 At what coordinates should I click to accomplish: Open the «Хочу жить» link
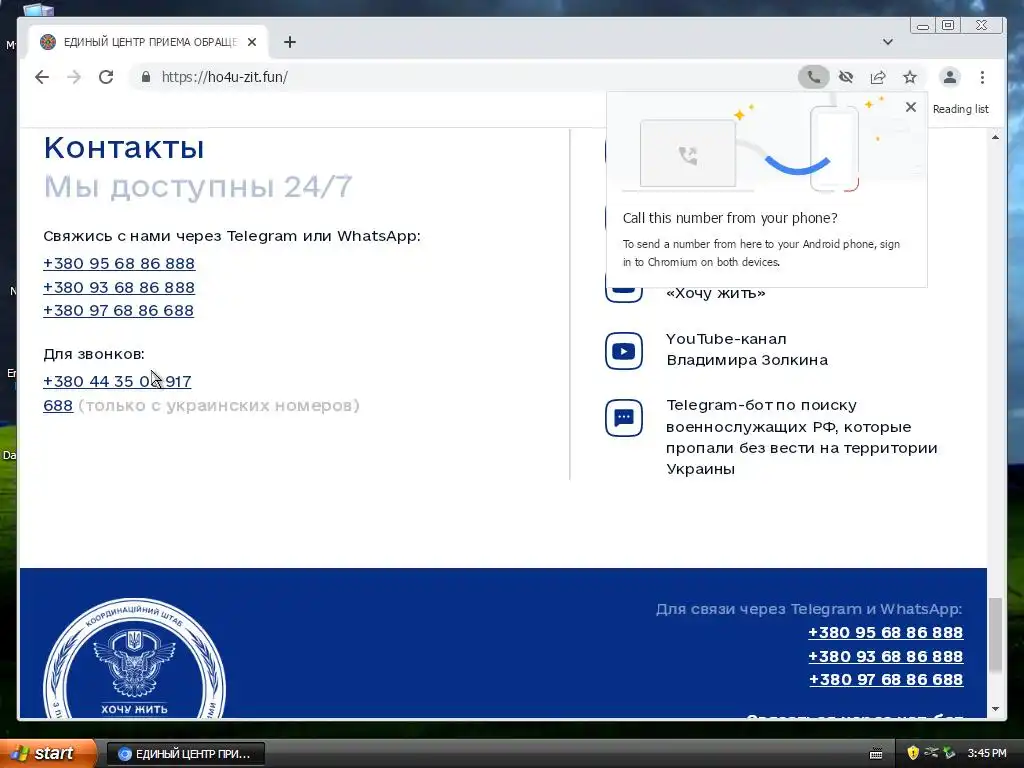pyautogui.click(x=715, y=293)
